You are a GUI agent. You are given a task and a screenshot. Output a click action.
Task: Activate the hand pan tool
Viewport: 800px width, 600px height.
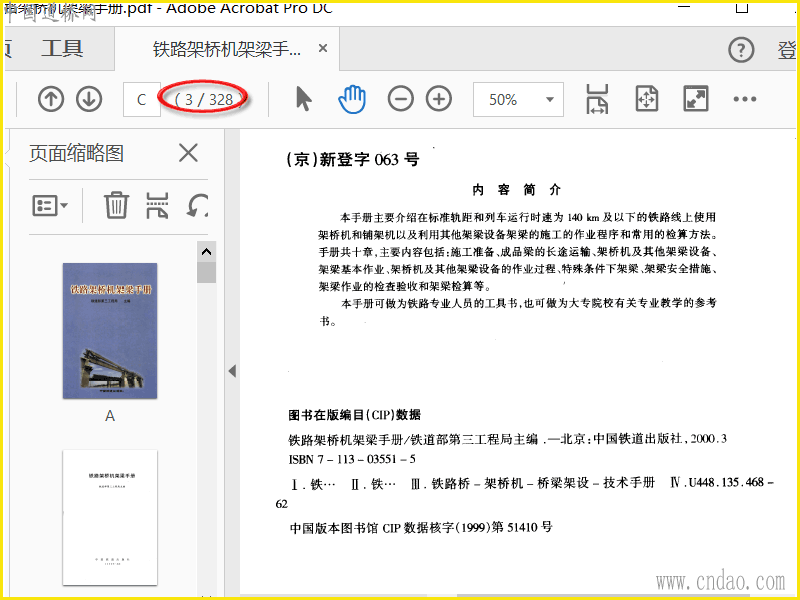[352, 99]
